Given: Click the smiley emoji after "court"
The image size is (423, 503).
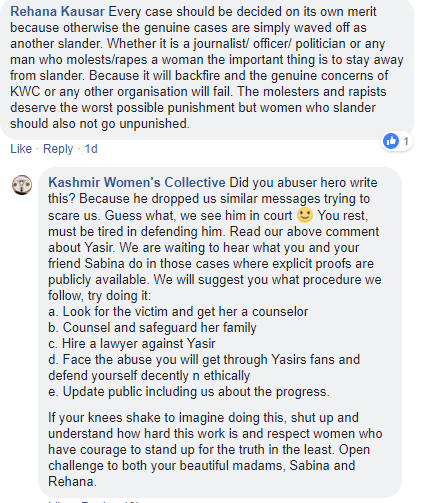Looking at the screenshot, I should click(x=305, y=215).
